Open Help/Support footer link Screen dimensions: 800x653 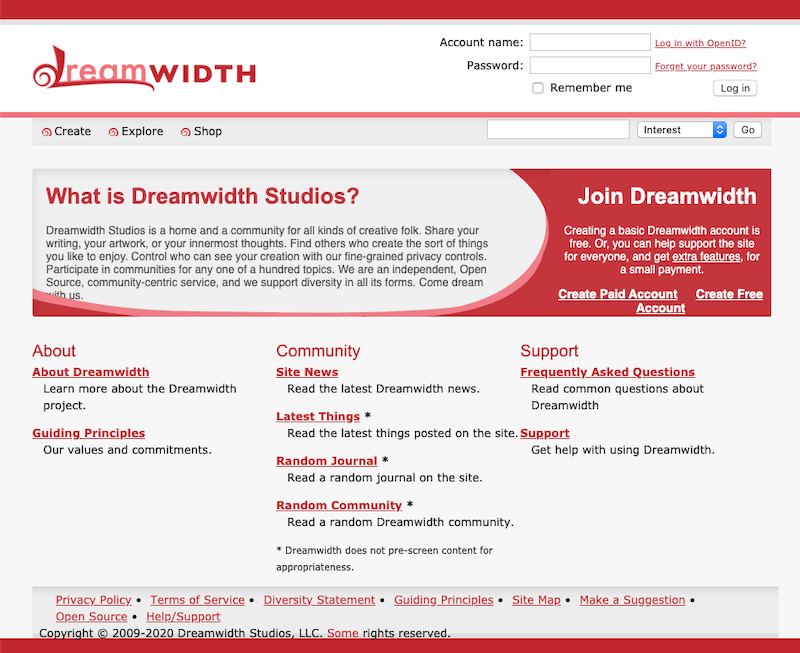[x=183, y=617]
